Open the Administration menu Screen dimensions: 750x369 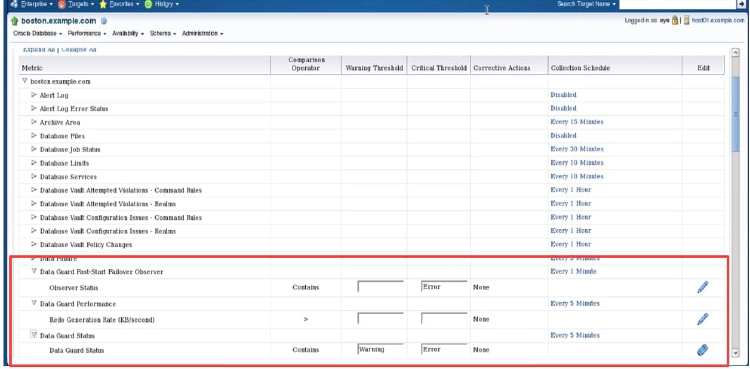tap(203, 34)
